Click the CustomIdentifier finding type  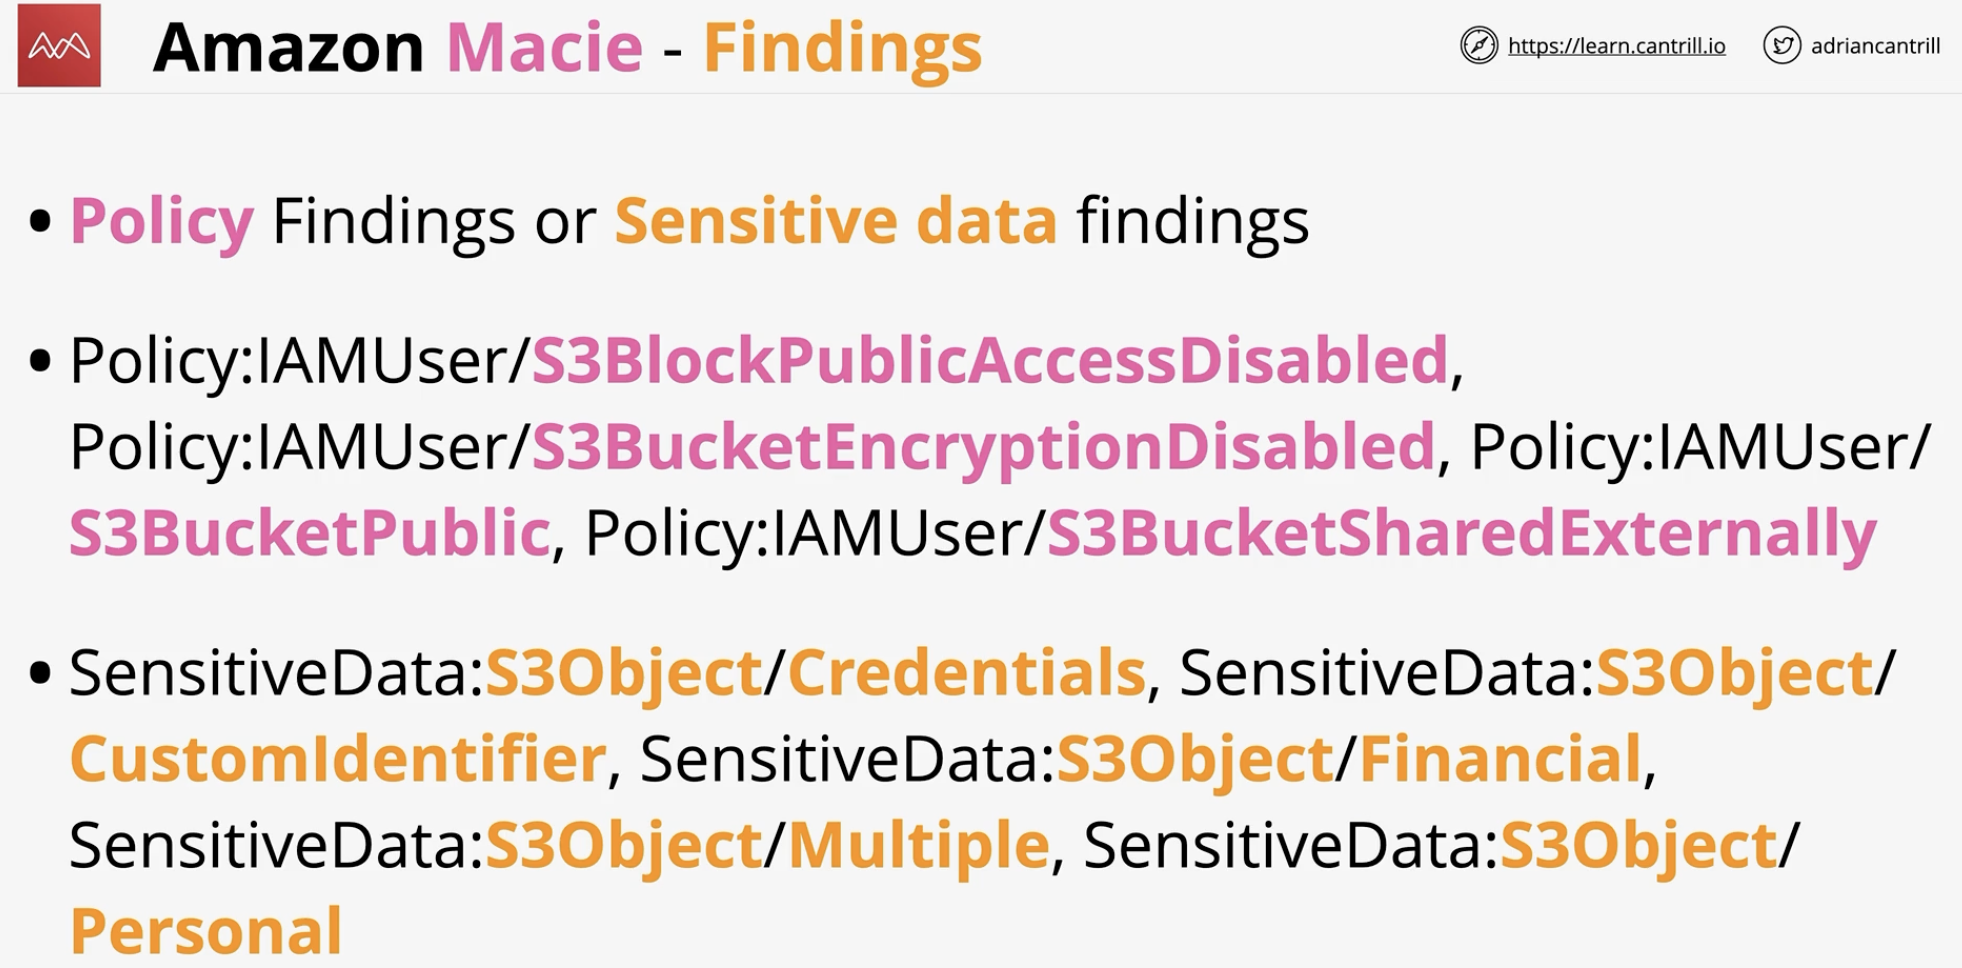[338, 758]
